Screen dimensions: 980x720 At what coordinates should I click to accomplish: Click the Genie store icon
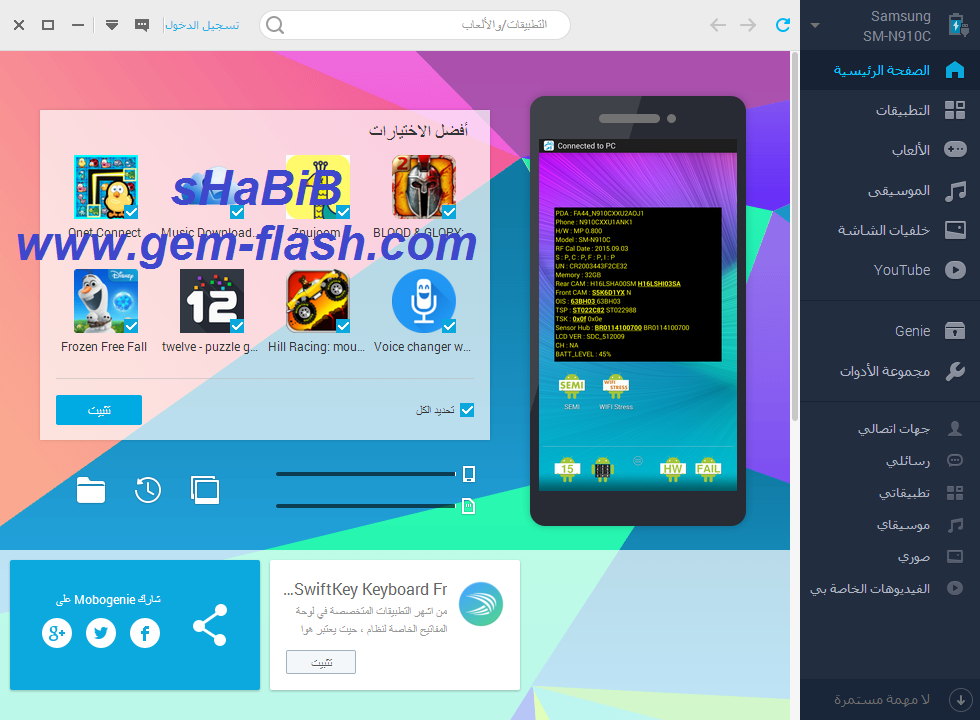tap(954, 331)
